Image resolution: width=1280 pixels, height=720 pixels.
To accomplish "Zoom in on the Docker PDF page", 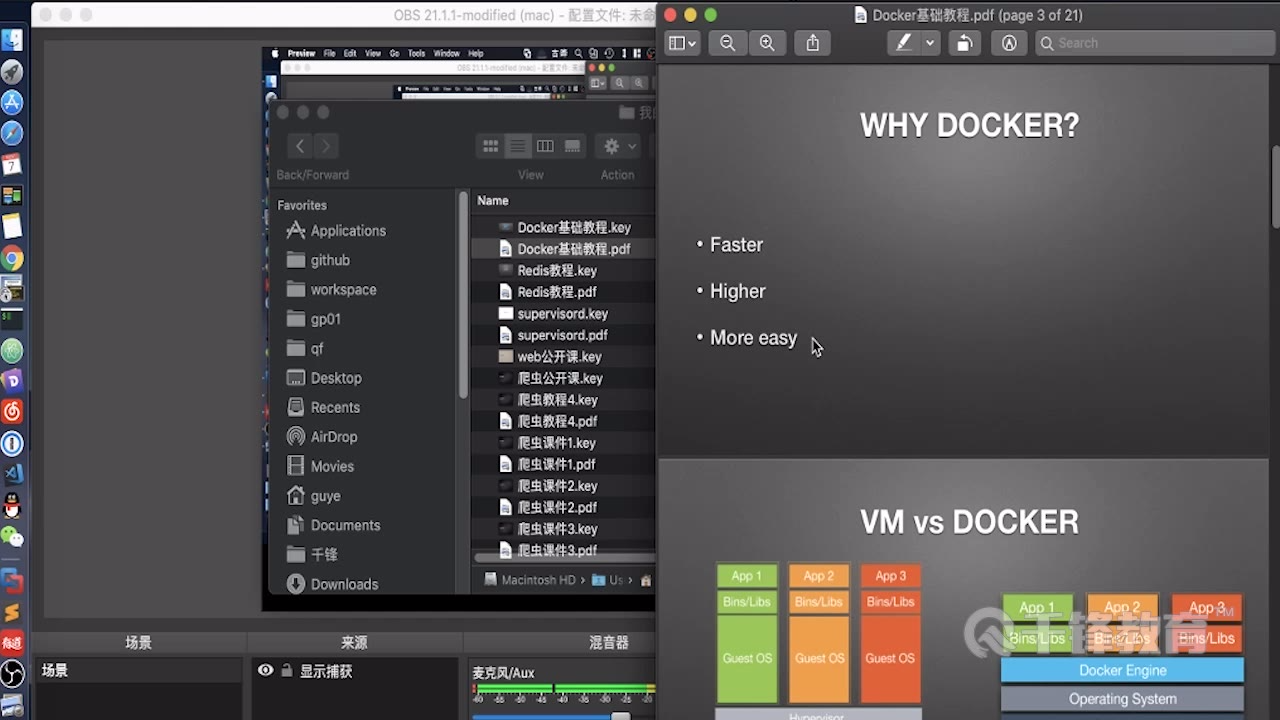I will (x=767, y=43).
